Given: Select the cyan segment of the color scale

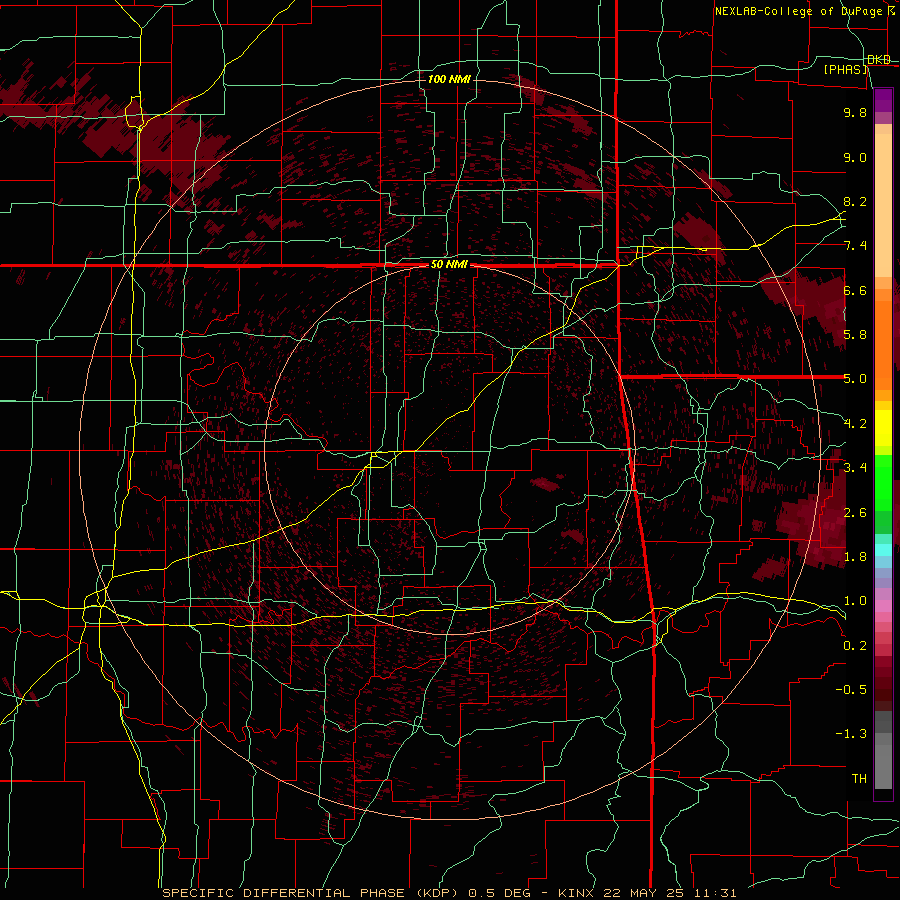Looking at the screenshot, I should point(883,550).
